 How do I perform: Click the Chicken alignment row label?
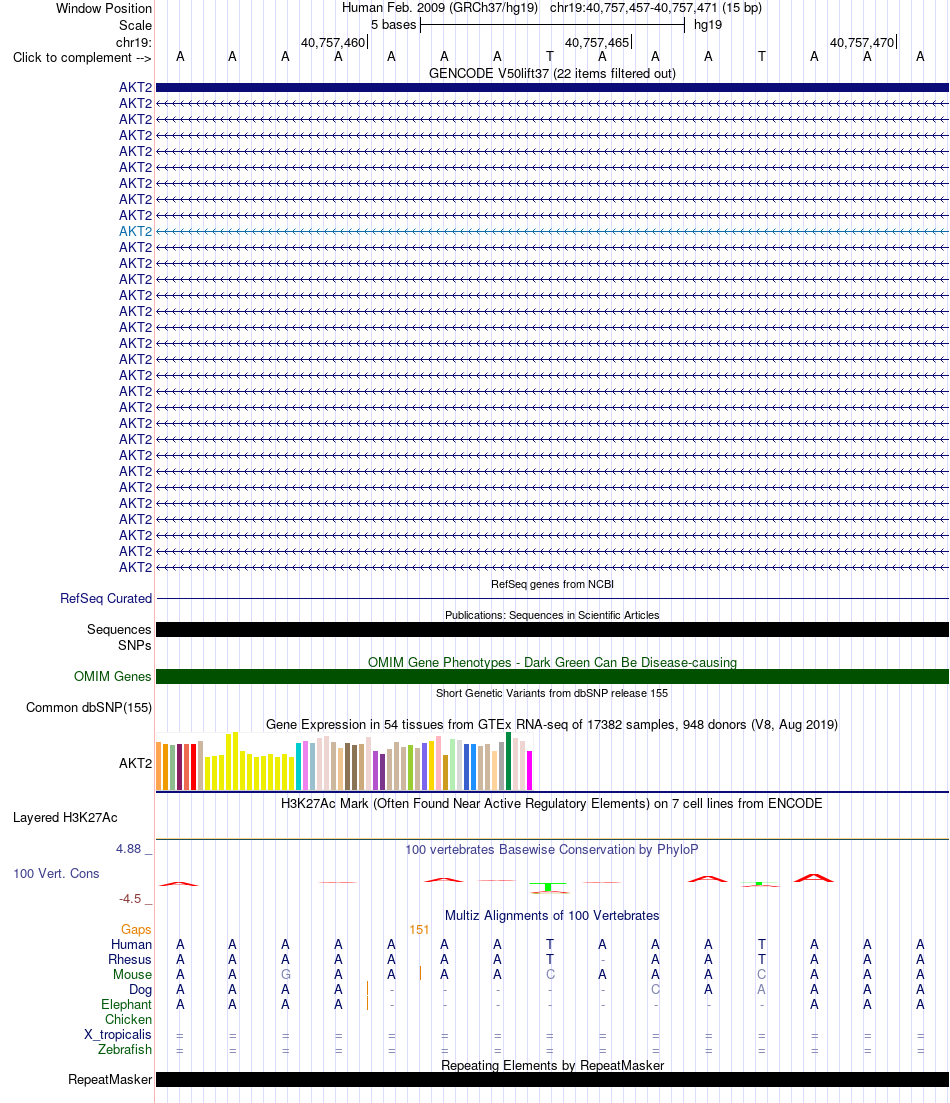pos(128,1020)
